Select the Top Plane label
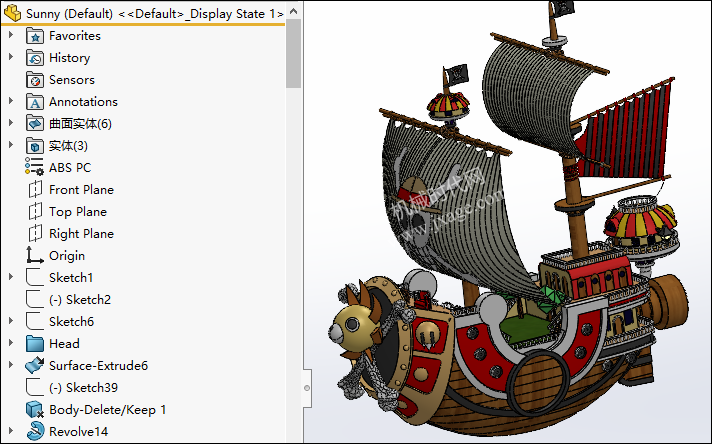Image resolution: width=712 pixels, height=444 pixels. [x=78, y=212]
